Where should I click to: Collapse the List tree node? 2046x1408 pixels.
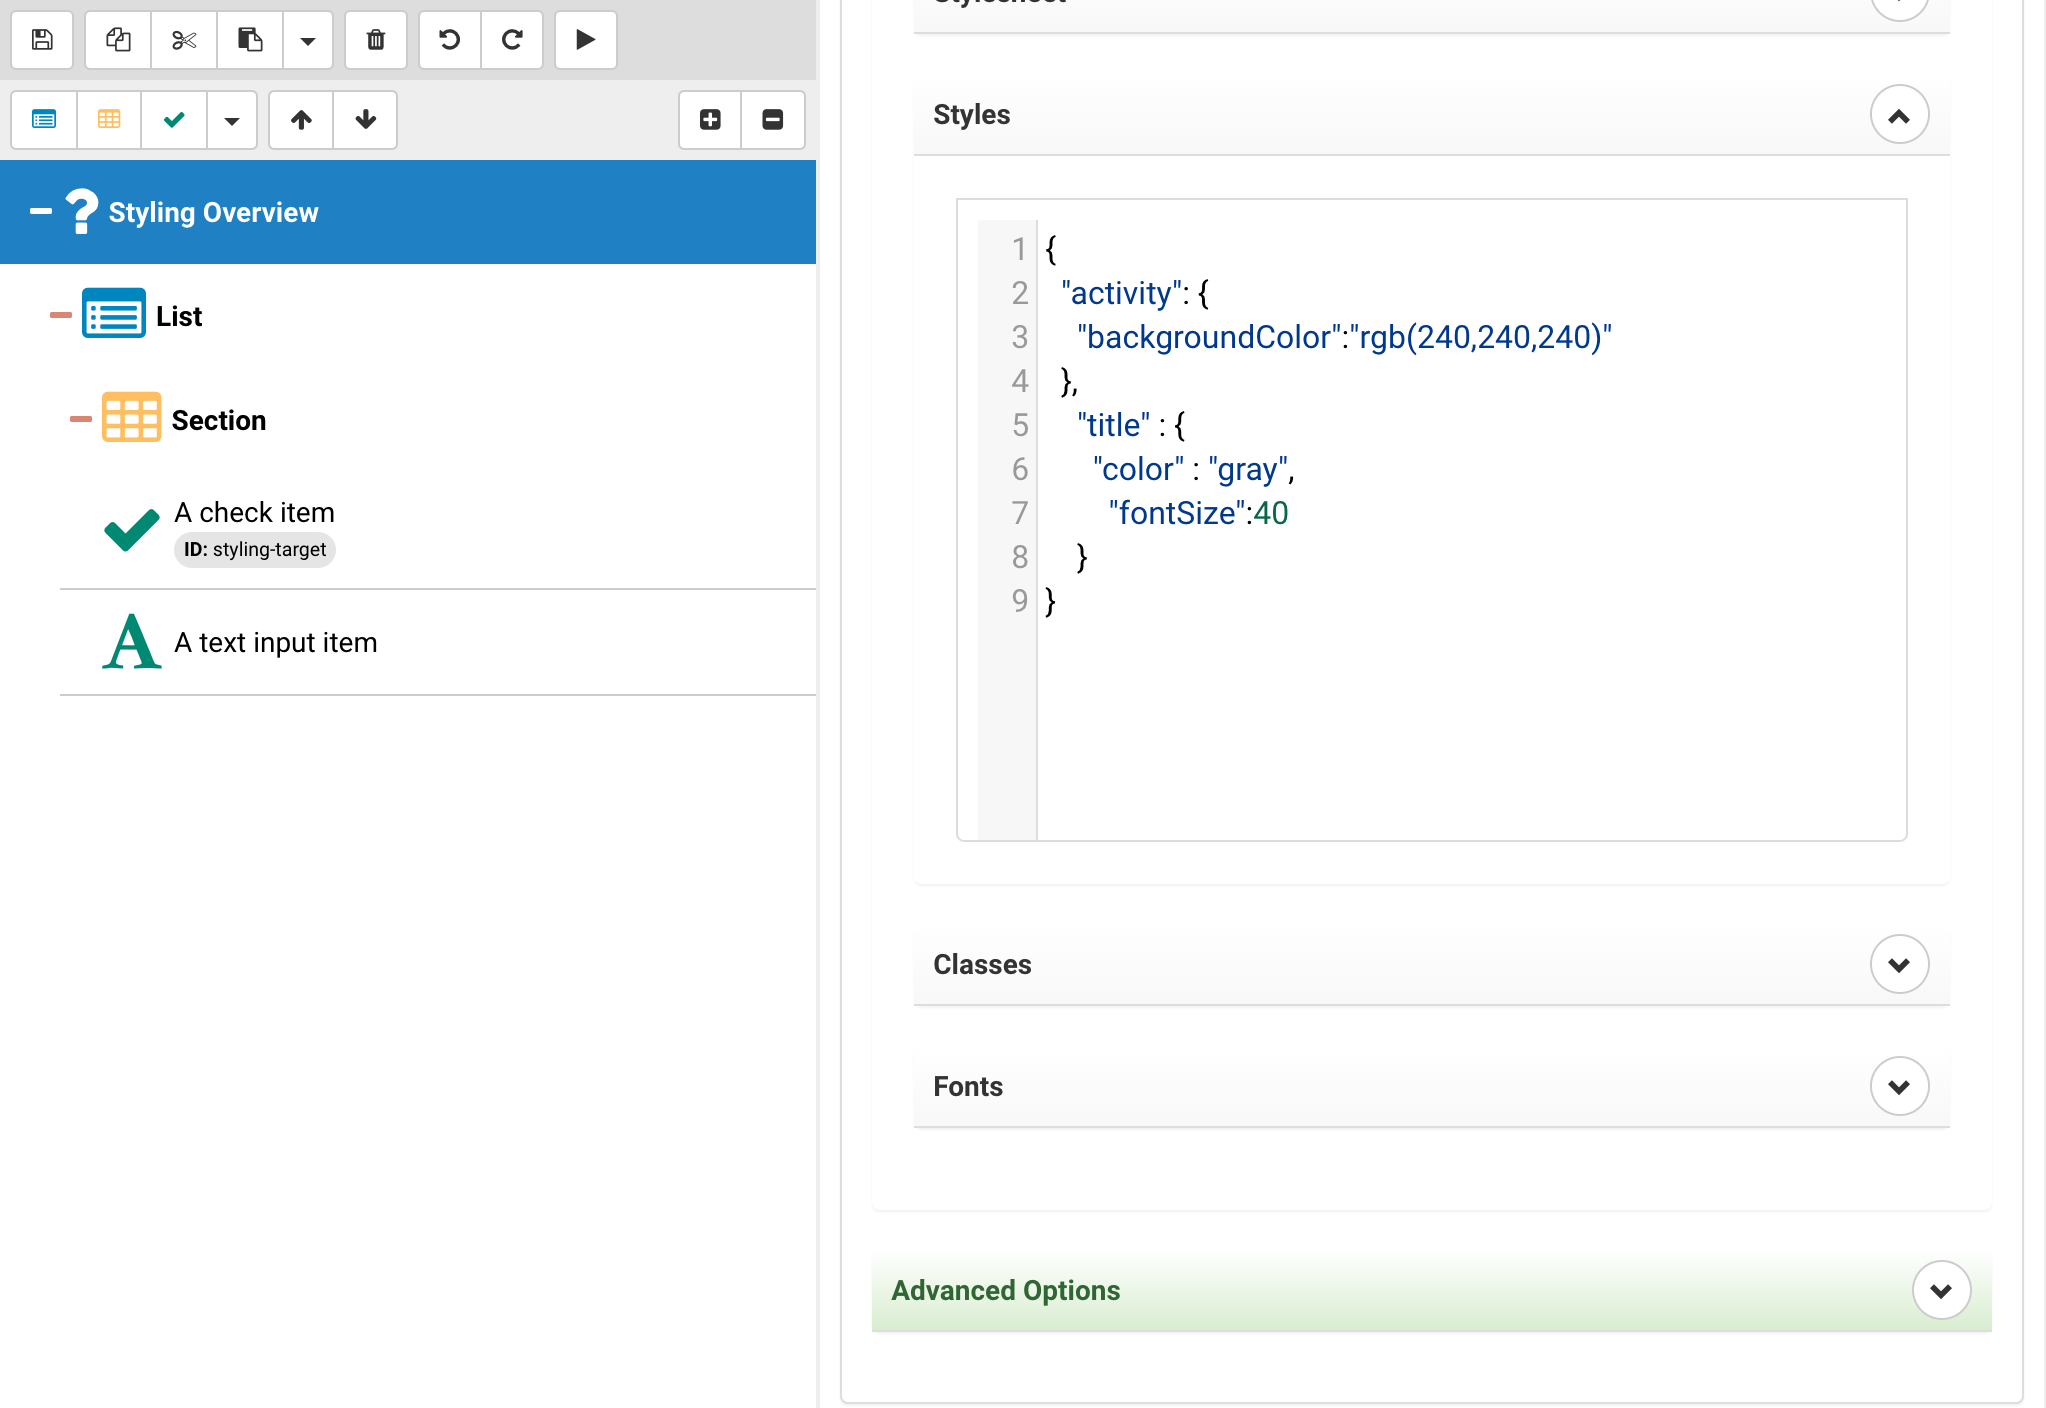(x=61, y=316)
